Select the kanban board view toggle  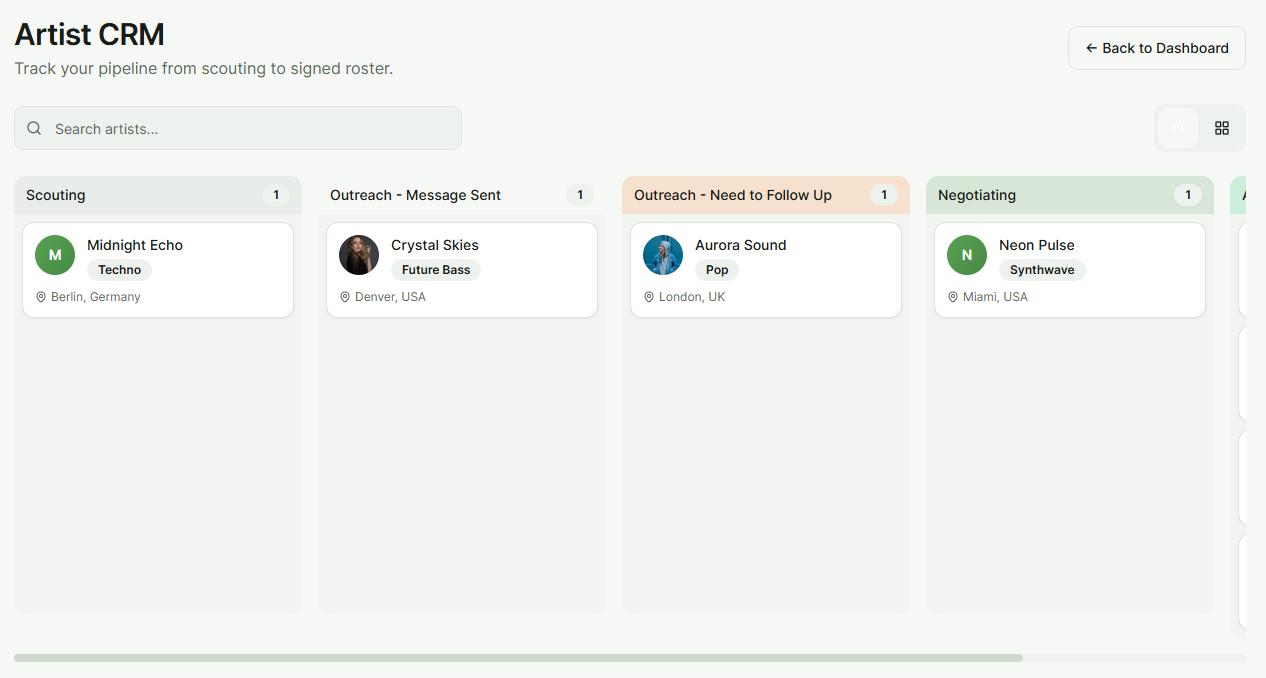pyautogui.click(x=1178, y=128)
